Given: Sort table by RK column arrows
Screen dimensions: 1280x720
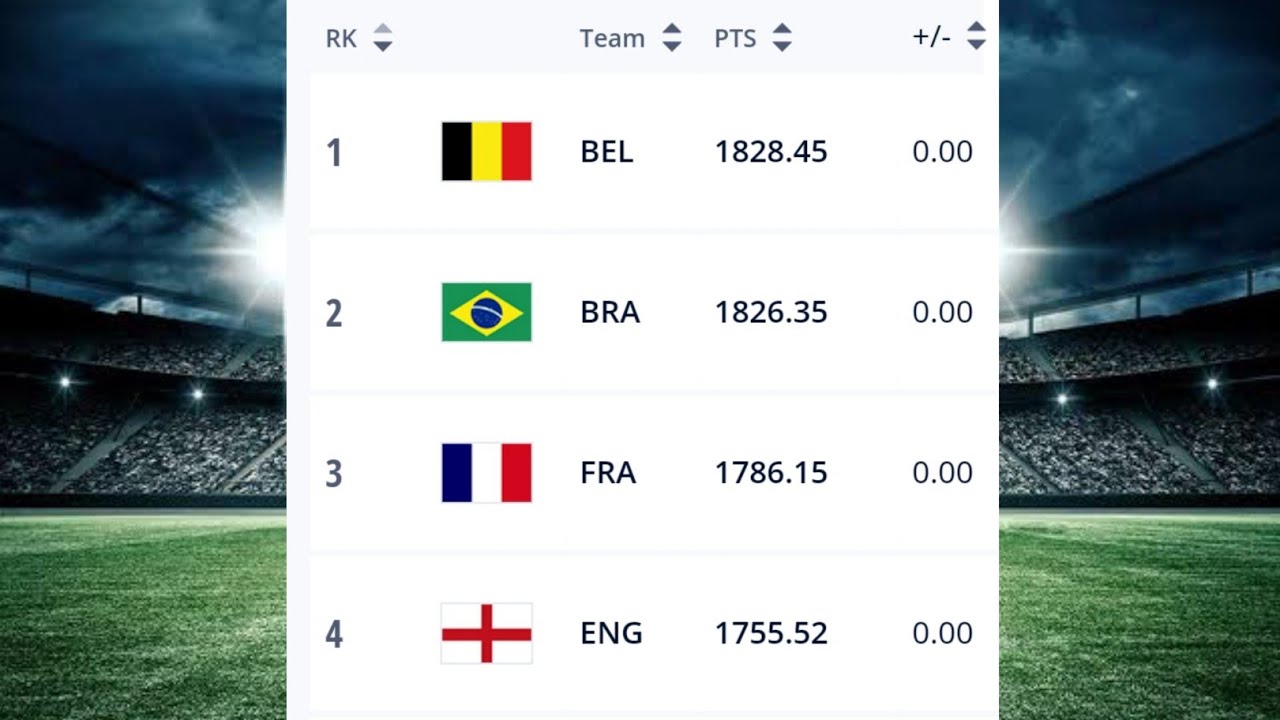Looking at the screenshot, I should [x=383, y=39].
